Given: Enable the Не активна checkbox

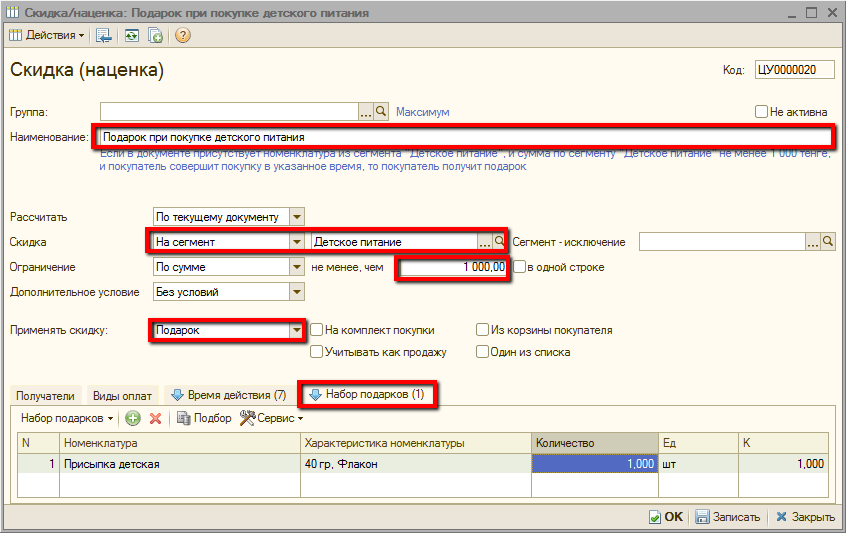Looking at the screenshot, I should pyautogui.click(x=762, y=112).
